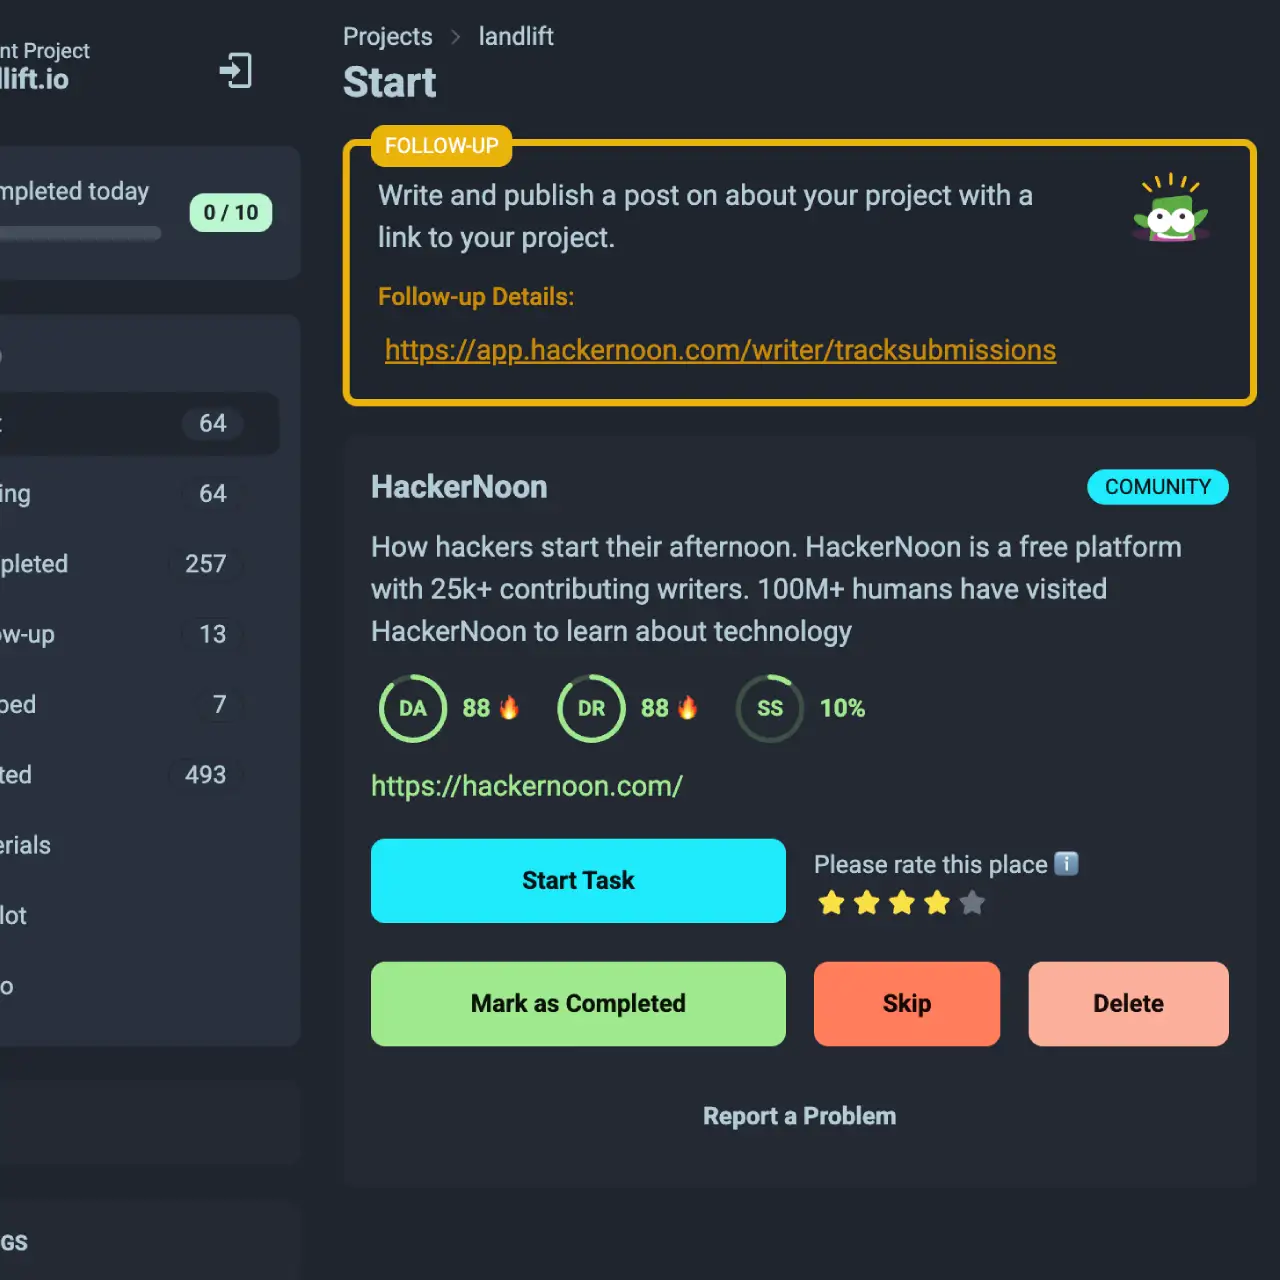1280x1280 pixels.
Task: Give HackerNoon a one-star rating
Action: tap(831, 902)
